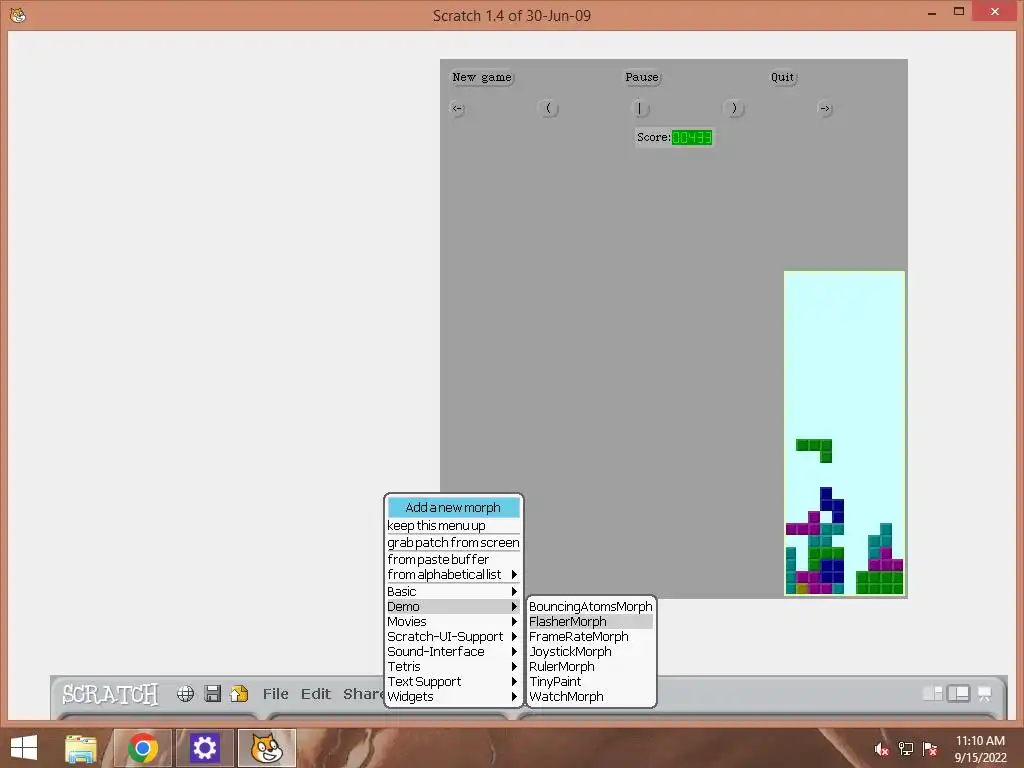Image resolution: width=1024 pixels, height=768 pixels.
Task: Open the gear settings app on taskbar
Action: (204, 748)
